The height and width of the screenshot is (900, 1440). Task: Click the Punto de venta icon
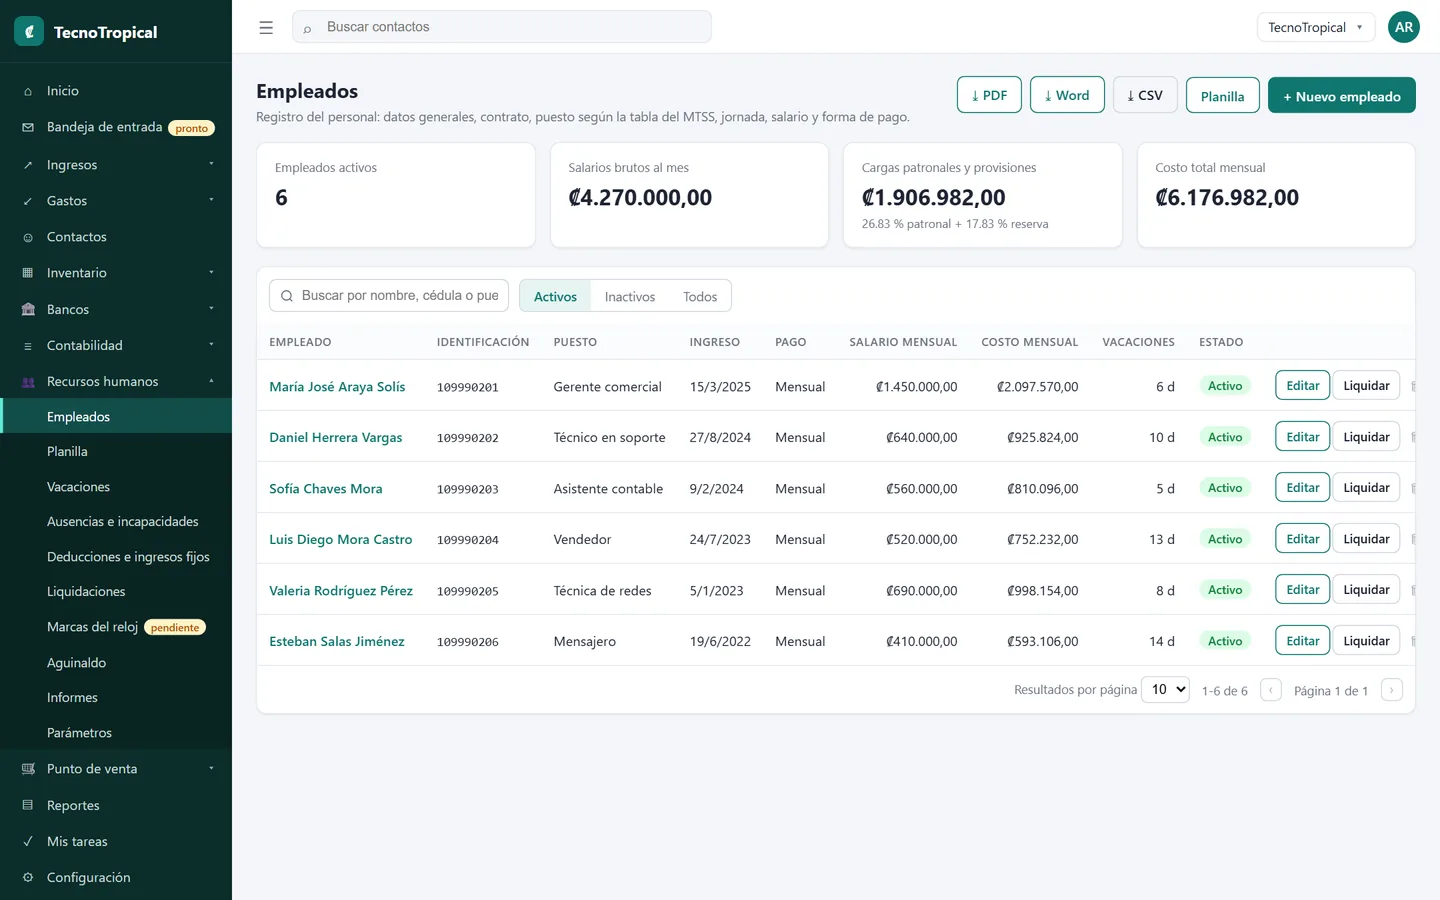pyautogui.click(x=28, y=769)
